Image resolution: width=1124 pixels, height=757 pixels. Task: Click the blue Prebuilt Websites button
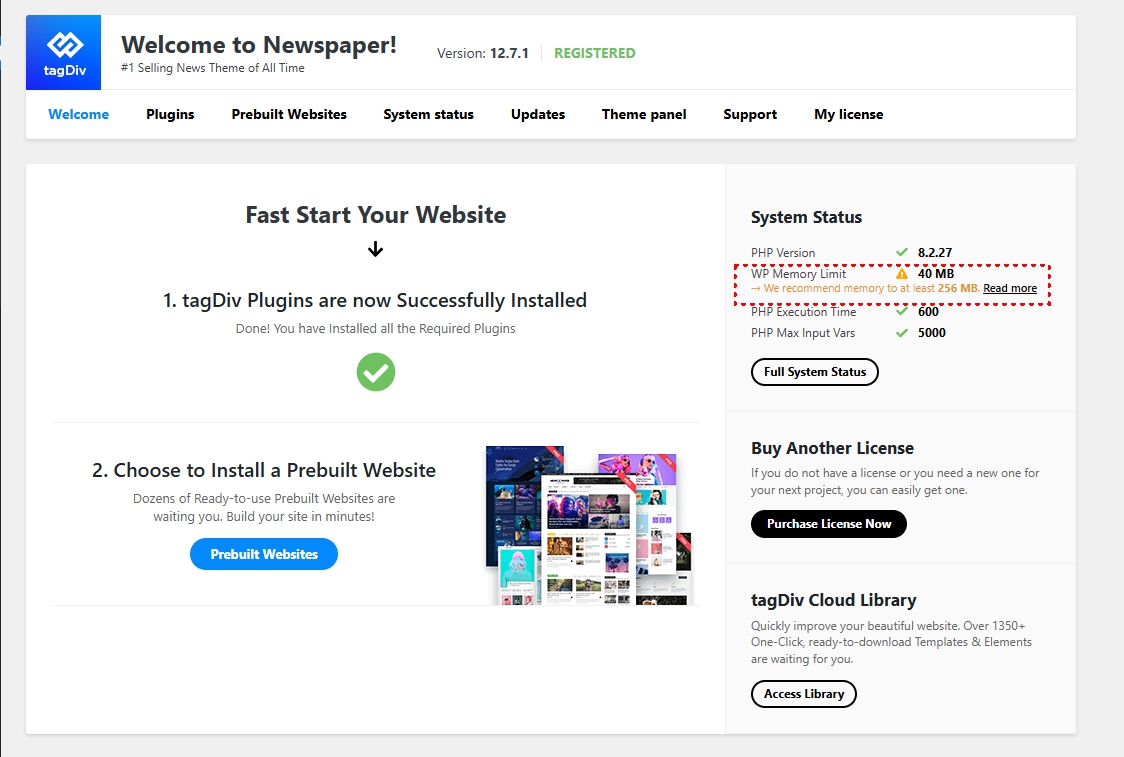(264, 554)
